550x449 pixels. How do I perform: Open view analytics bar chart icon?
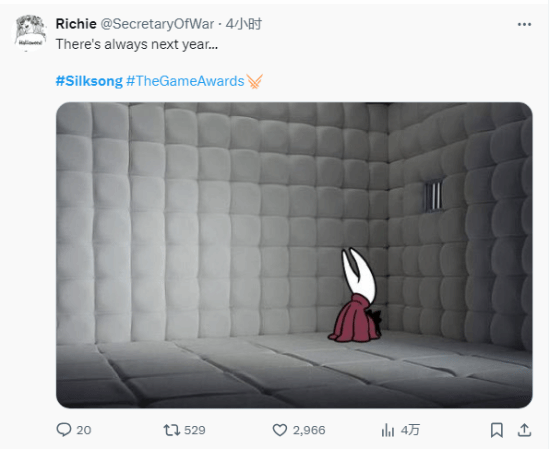(388, 430)
